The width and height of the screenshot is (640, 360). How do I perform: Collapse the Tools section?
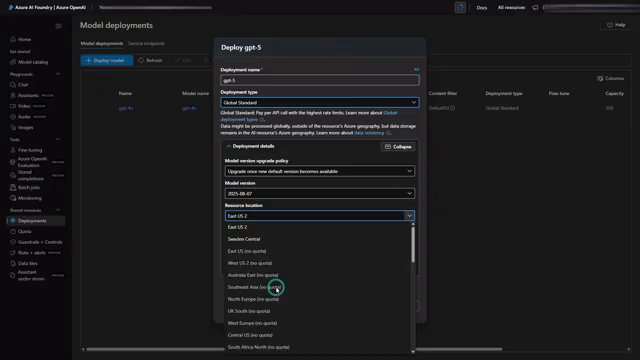58,140
